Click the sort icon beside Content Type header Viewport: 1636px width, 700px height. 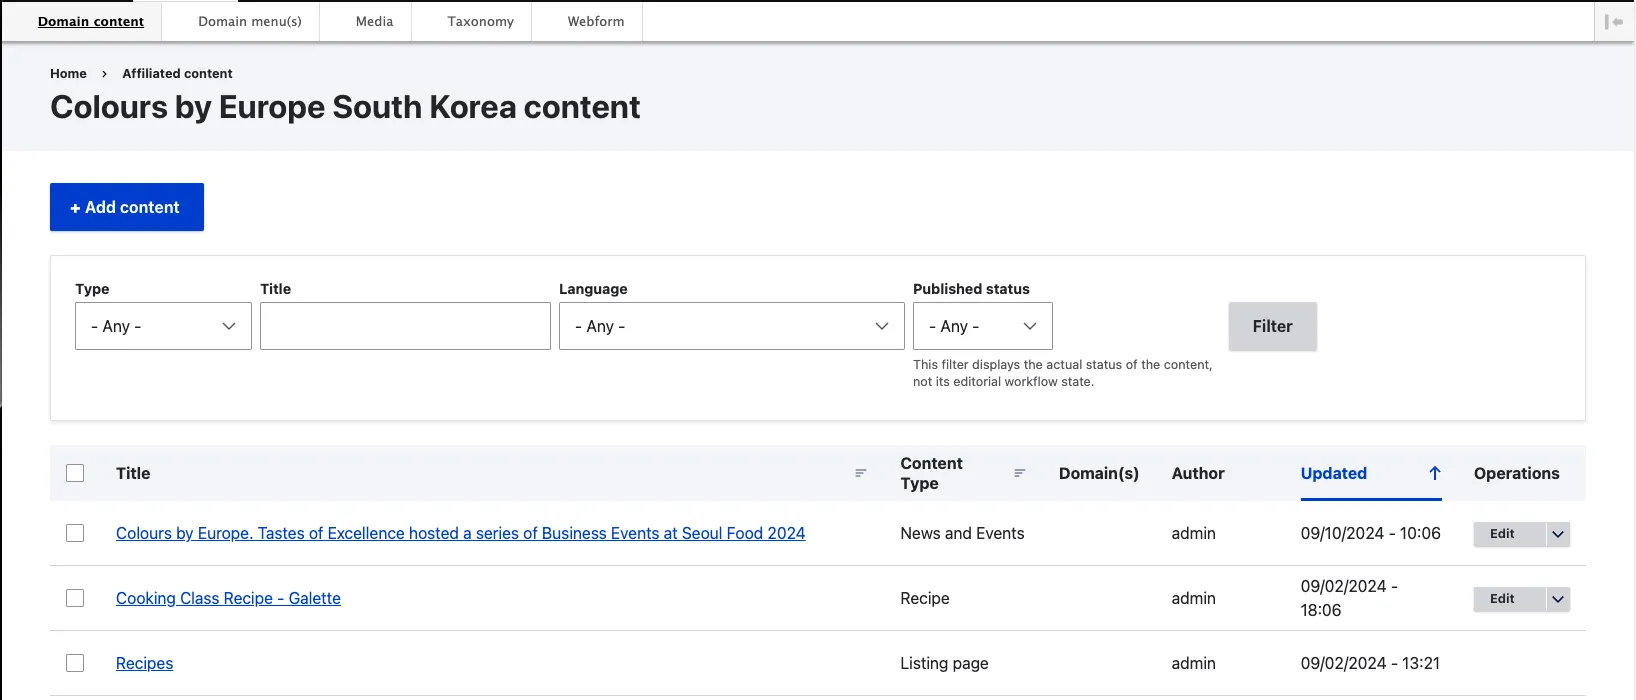click(x=1019, y=473)
